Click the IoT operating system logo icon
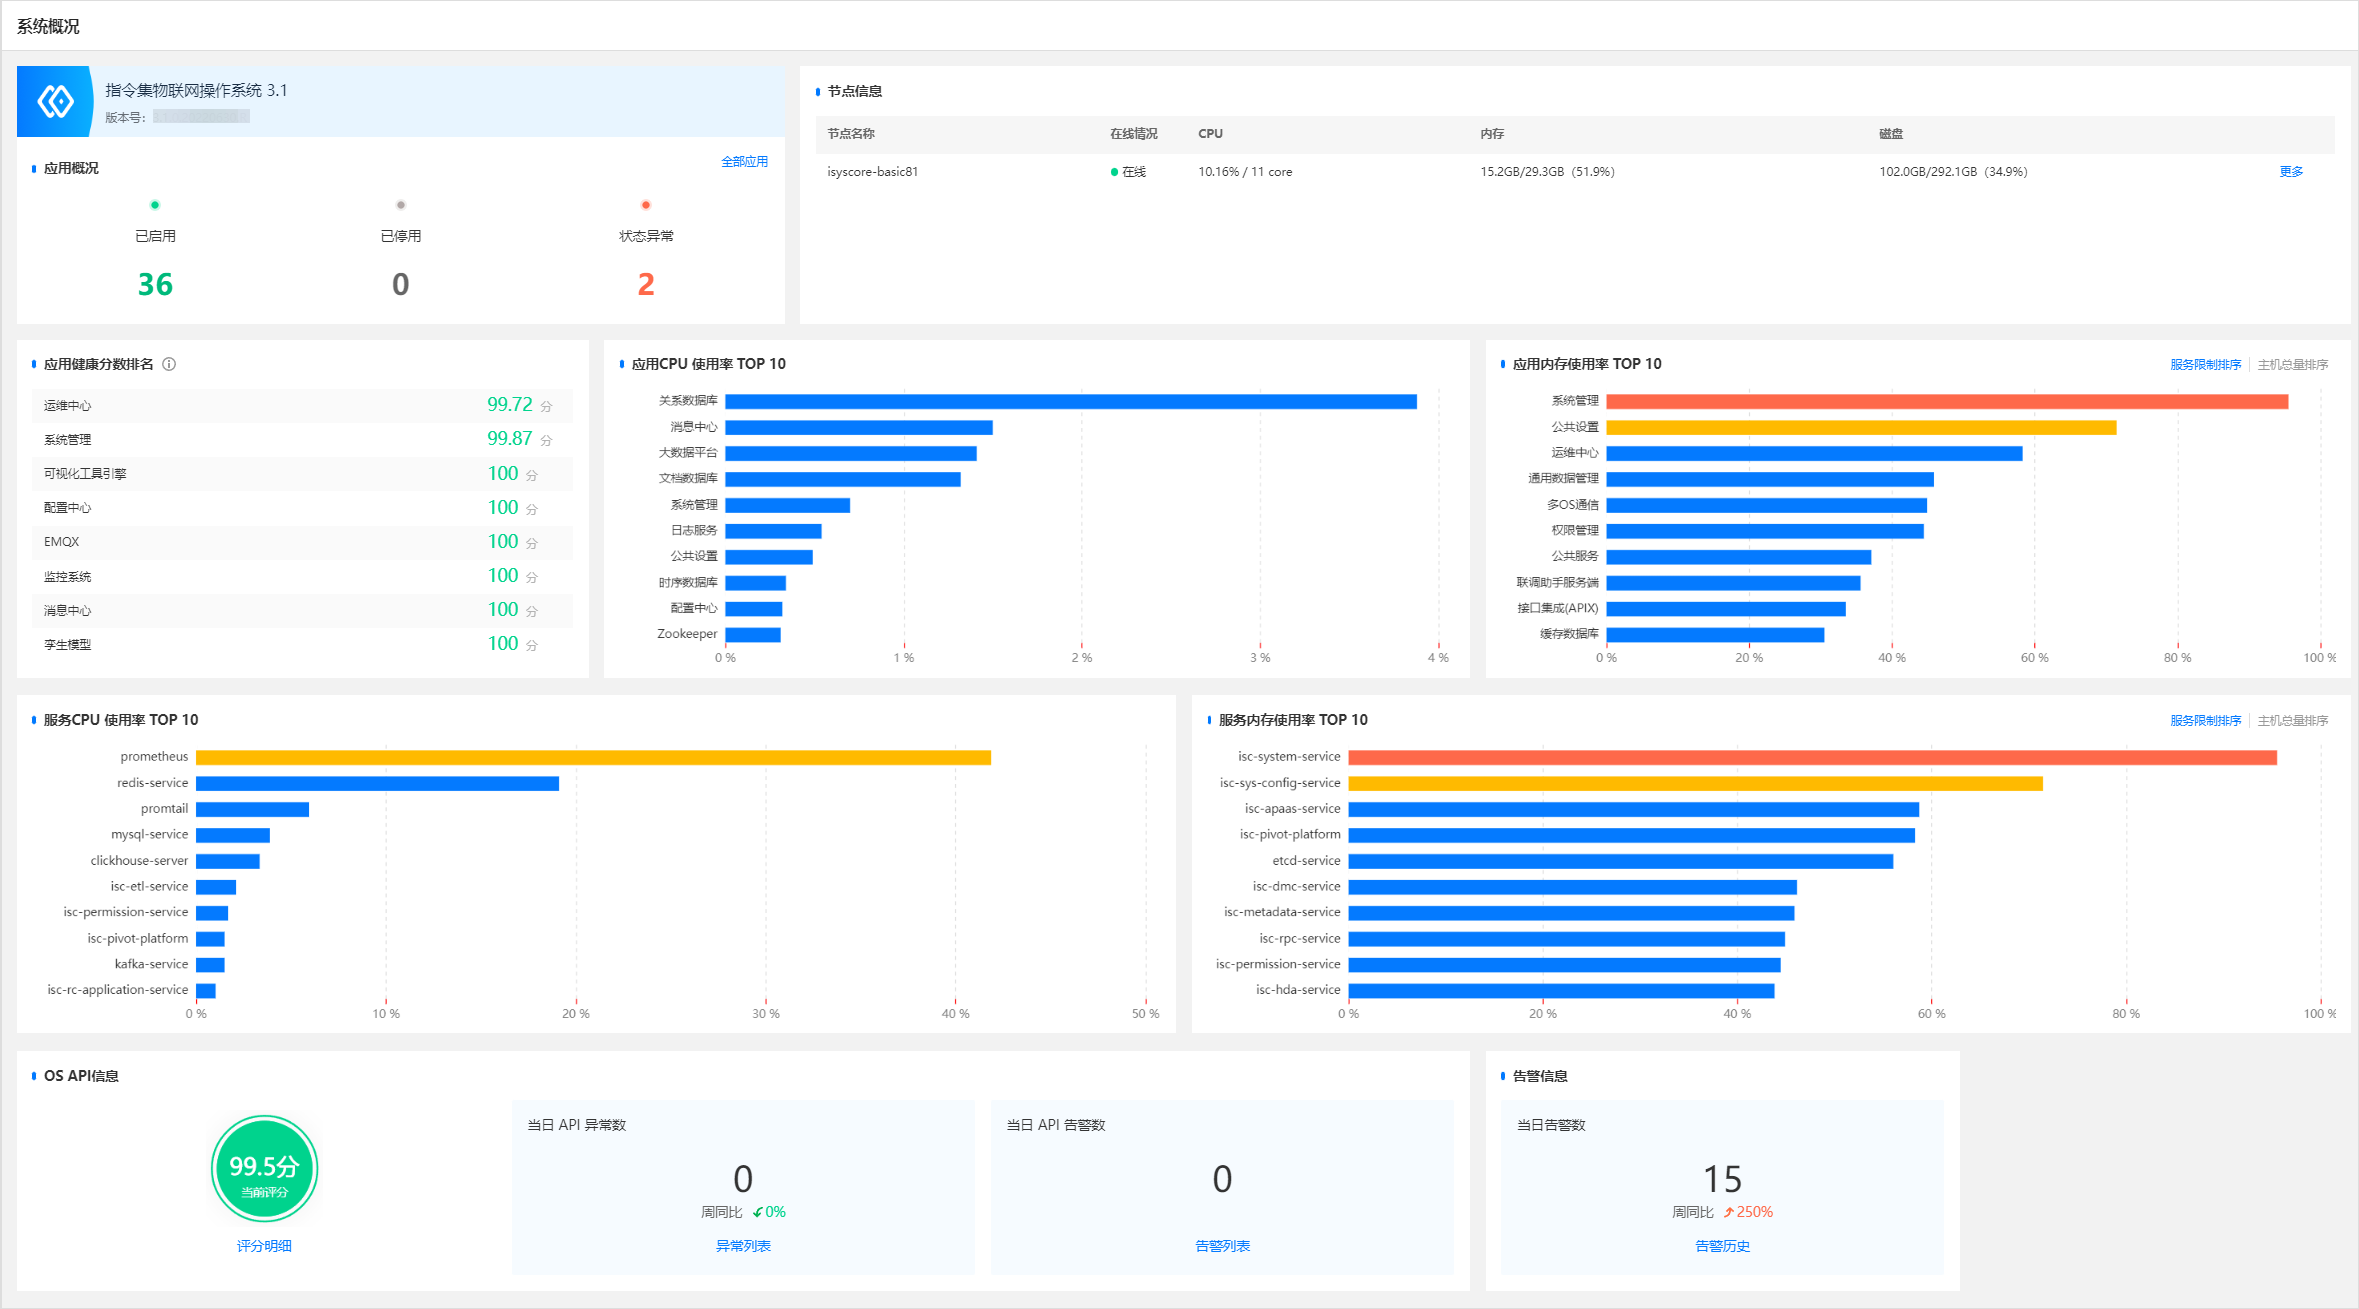Image resolution: width=2359 pixels, height=1309 pixels. pyautogui.click(x=55, y=101)
